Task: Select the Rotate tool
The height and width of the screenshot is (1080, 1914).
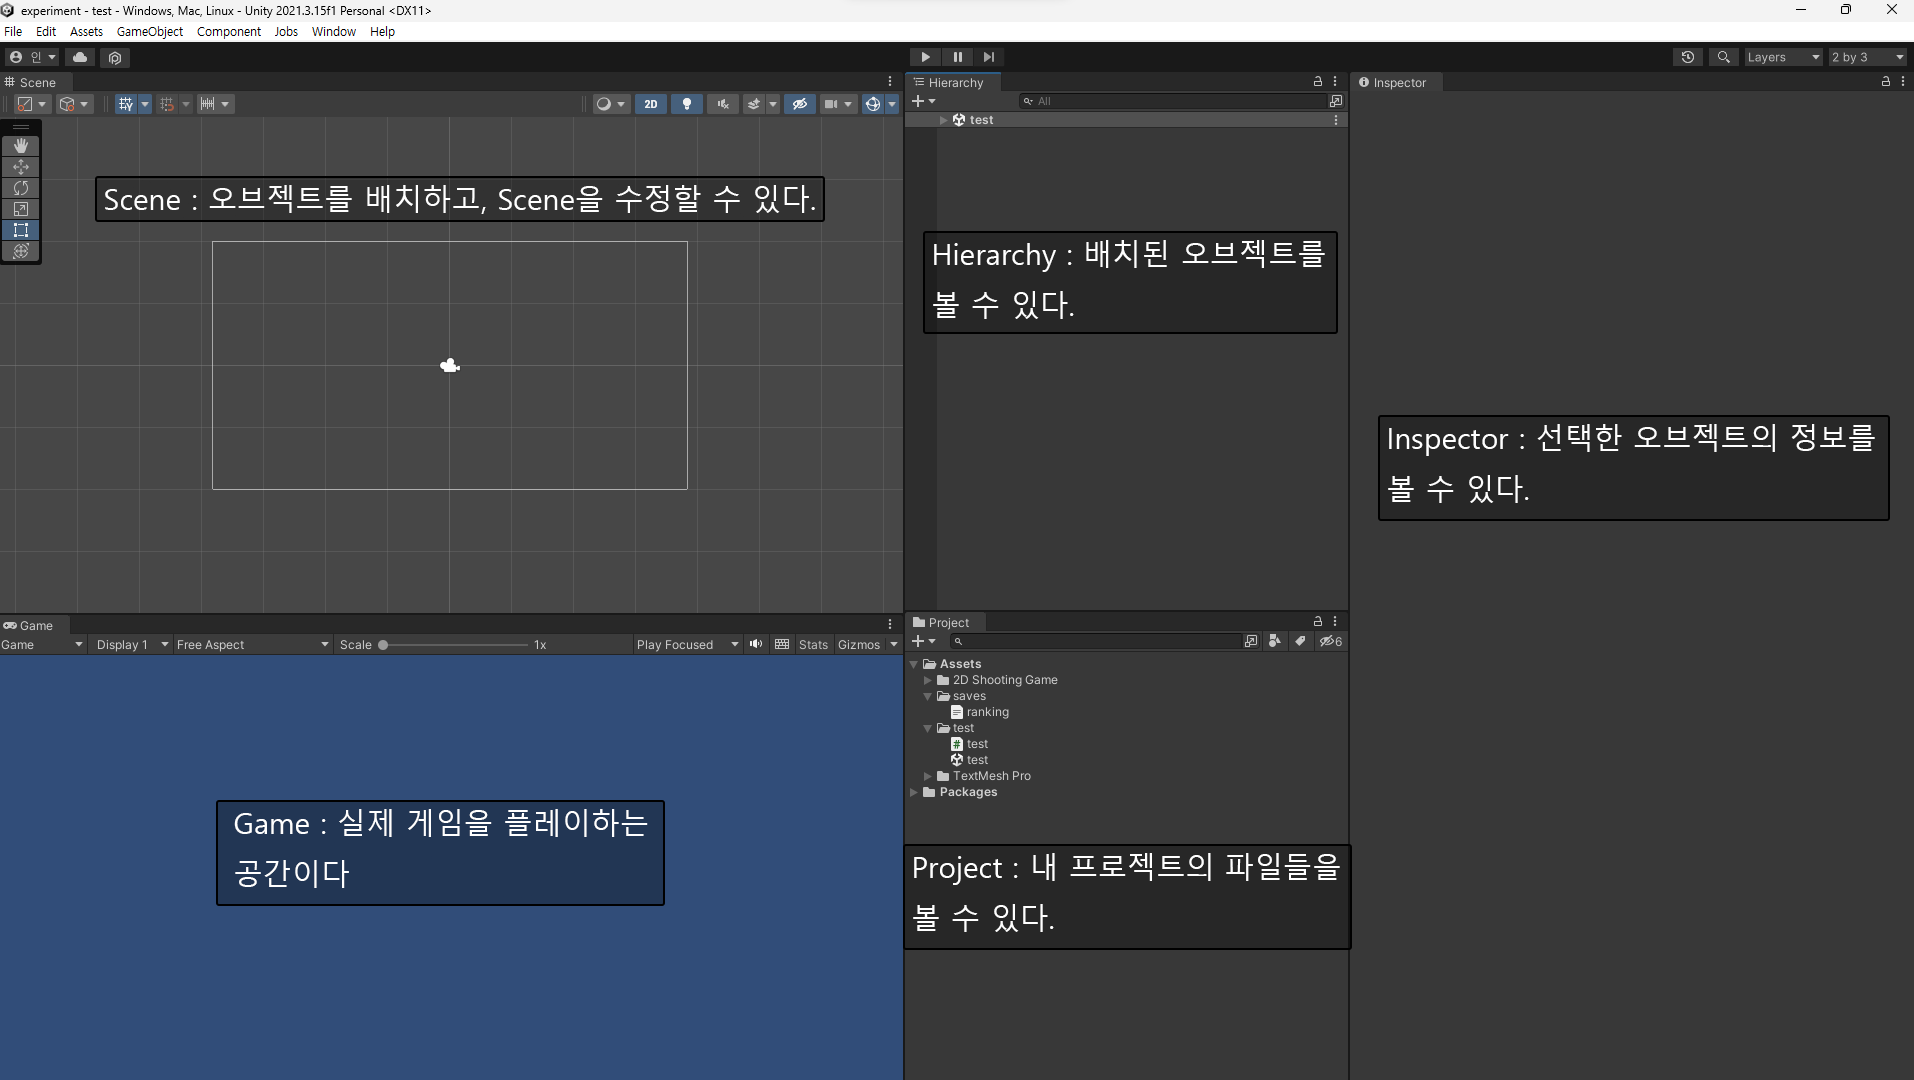Action: click(21, 188)
